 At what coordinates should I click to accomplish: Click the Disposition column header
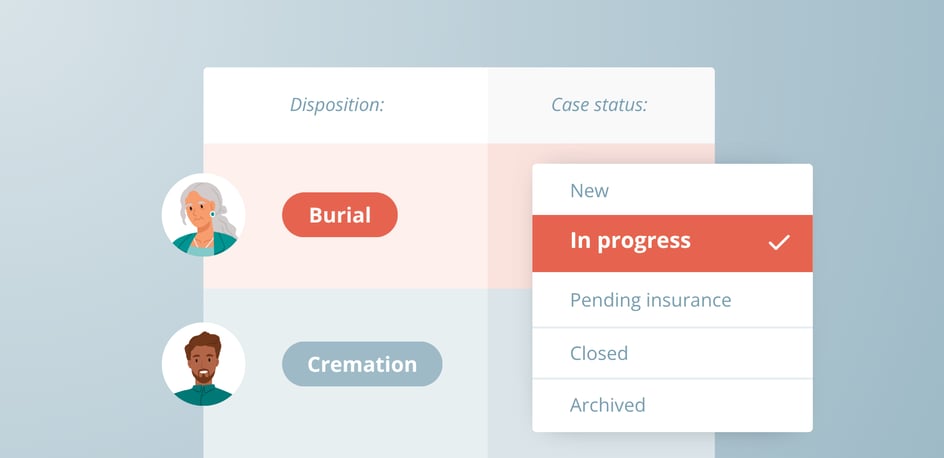pyautogui.click(x=337, y=105)
